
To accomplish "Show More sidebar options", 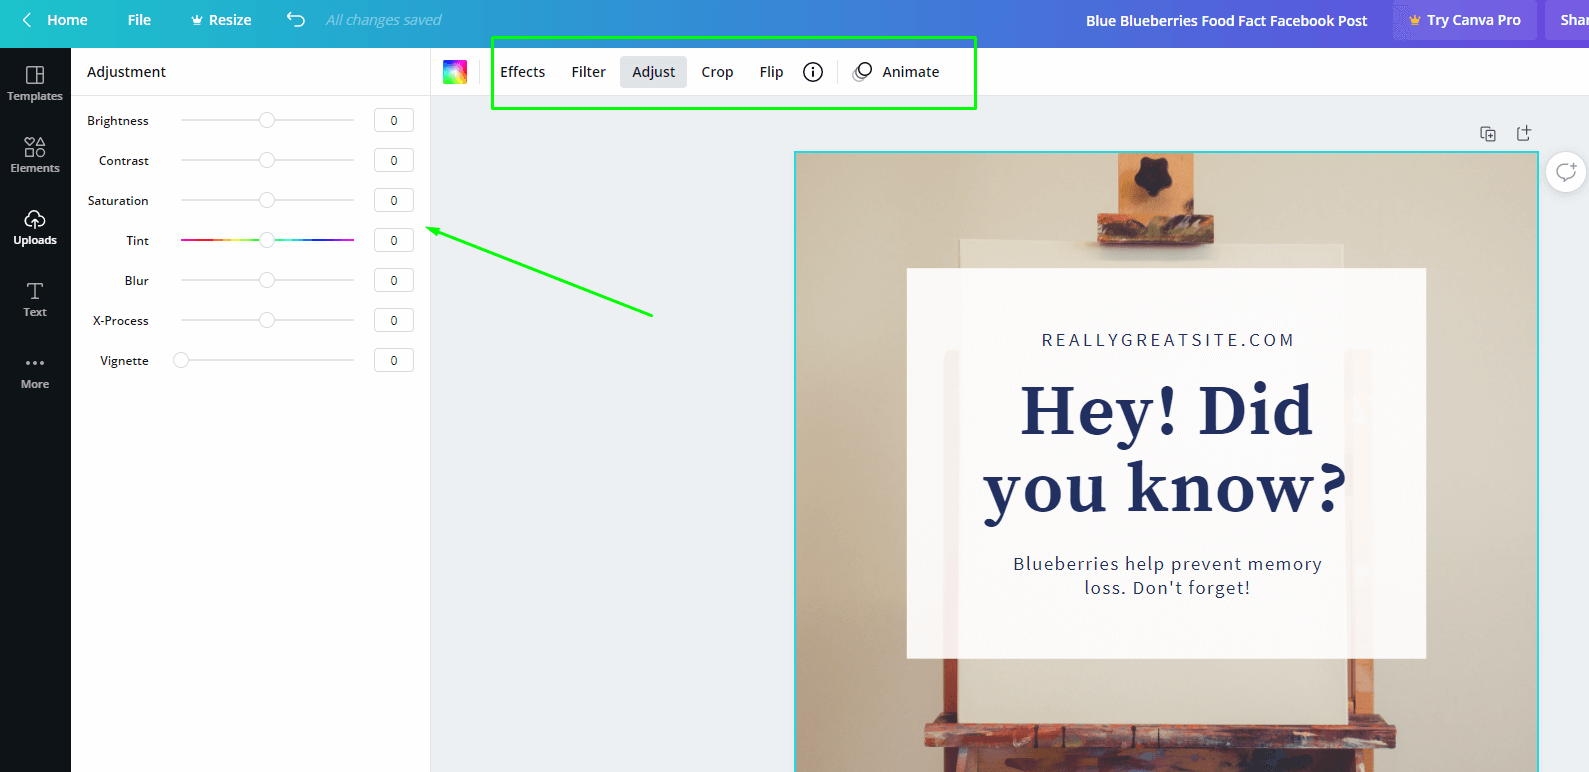I will [35, 371].
